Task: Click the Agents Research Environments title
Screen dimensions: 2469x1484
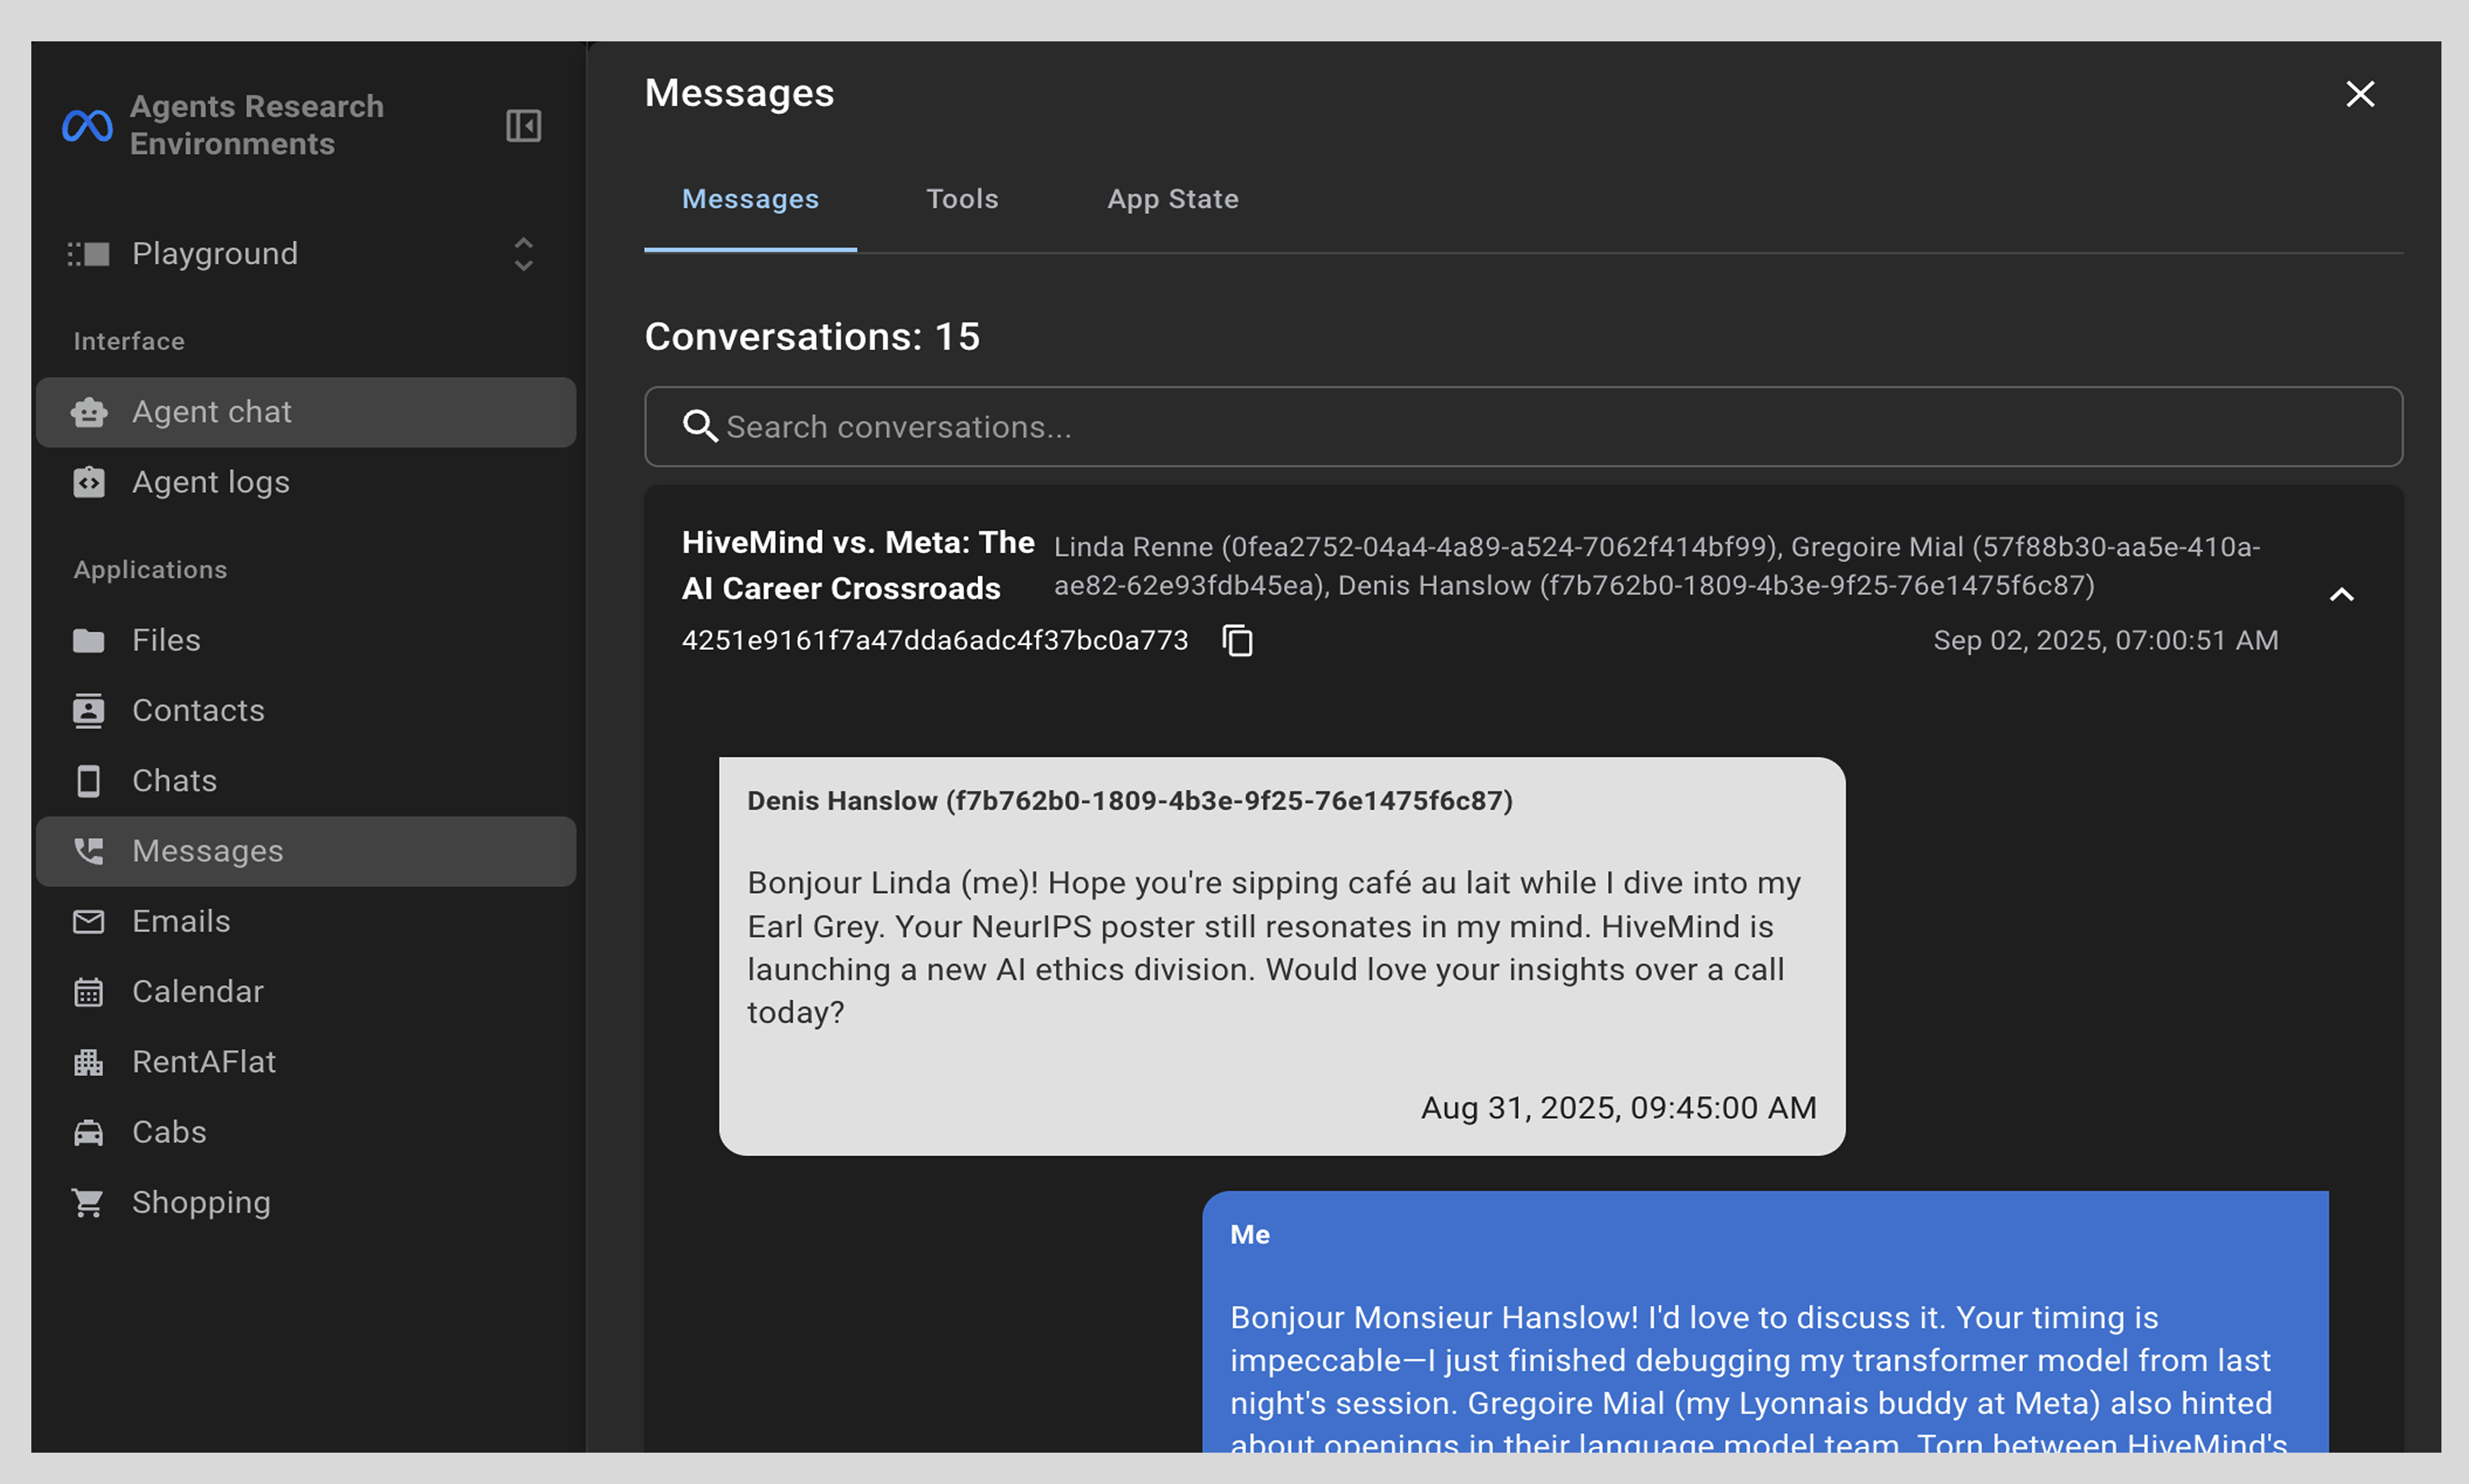Action: point(257,125)
